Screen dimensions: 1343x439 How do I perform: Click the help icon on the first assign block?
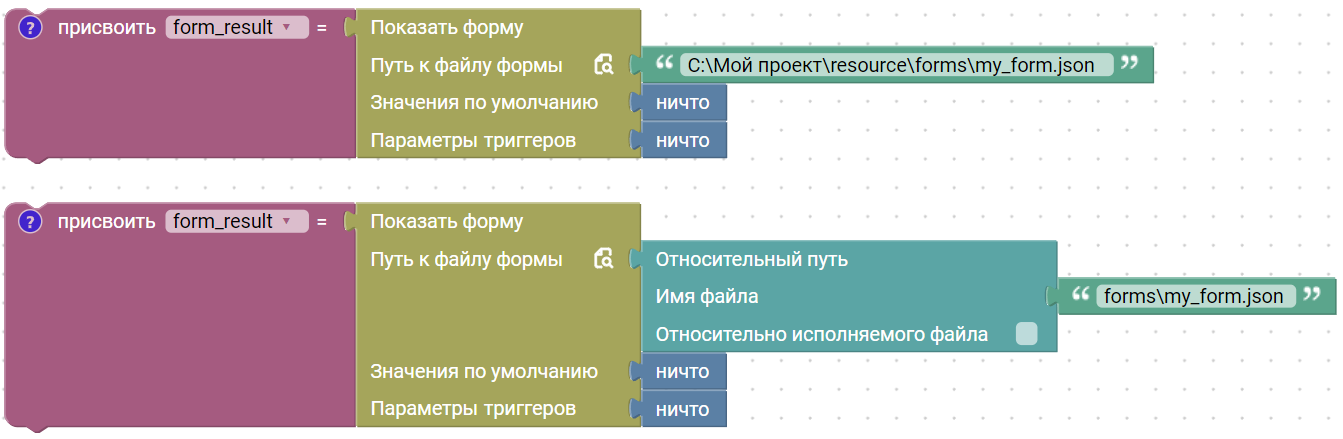coord(31,28)
